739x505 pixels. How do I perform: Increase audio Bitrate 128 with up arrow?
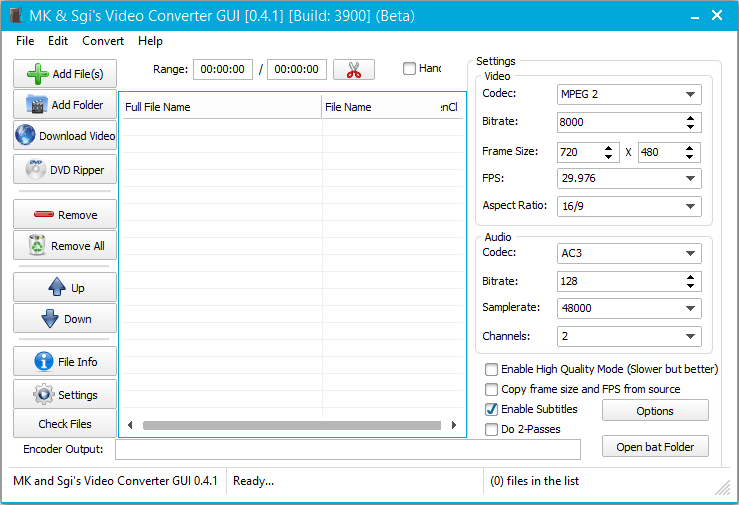690,277
